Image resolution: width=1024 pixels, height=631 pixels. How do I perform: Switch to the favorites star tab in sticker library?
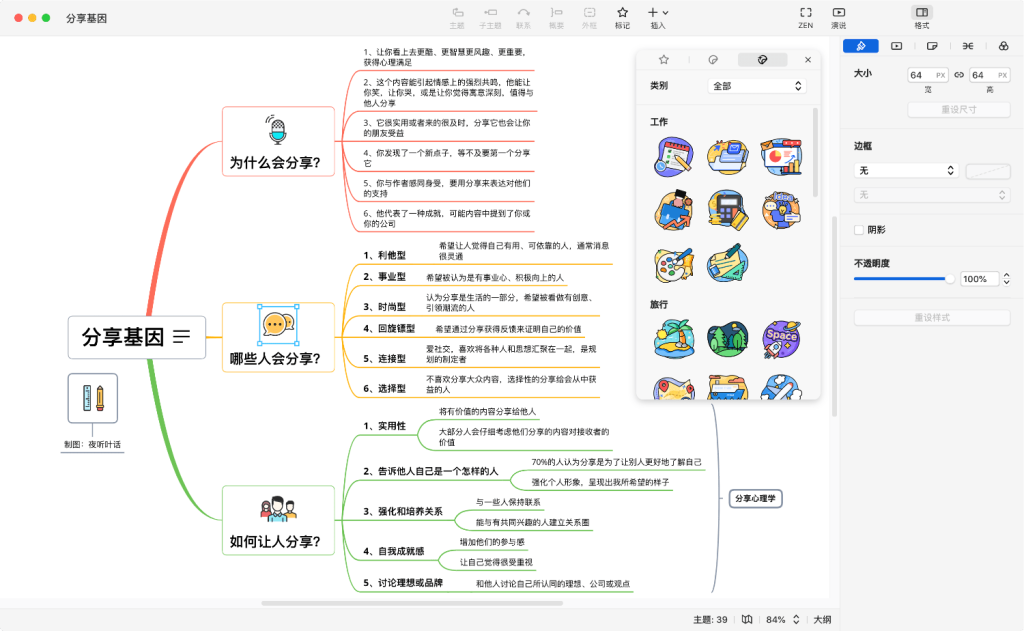pos(663,59)
